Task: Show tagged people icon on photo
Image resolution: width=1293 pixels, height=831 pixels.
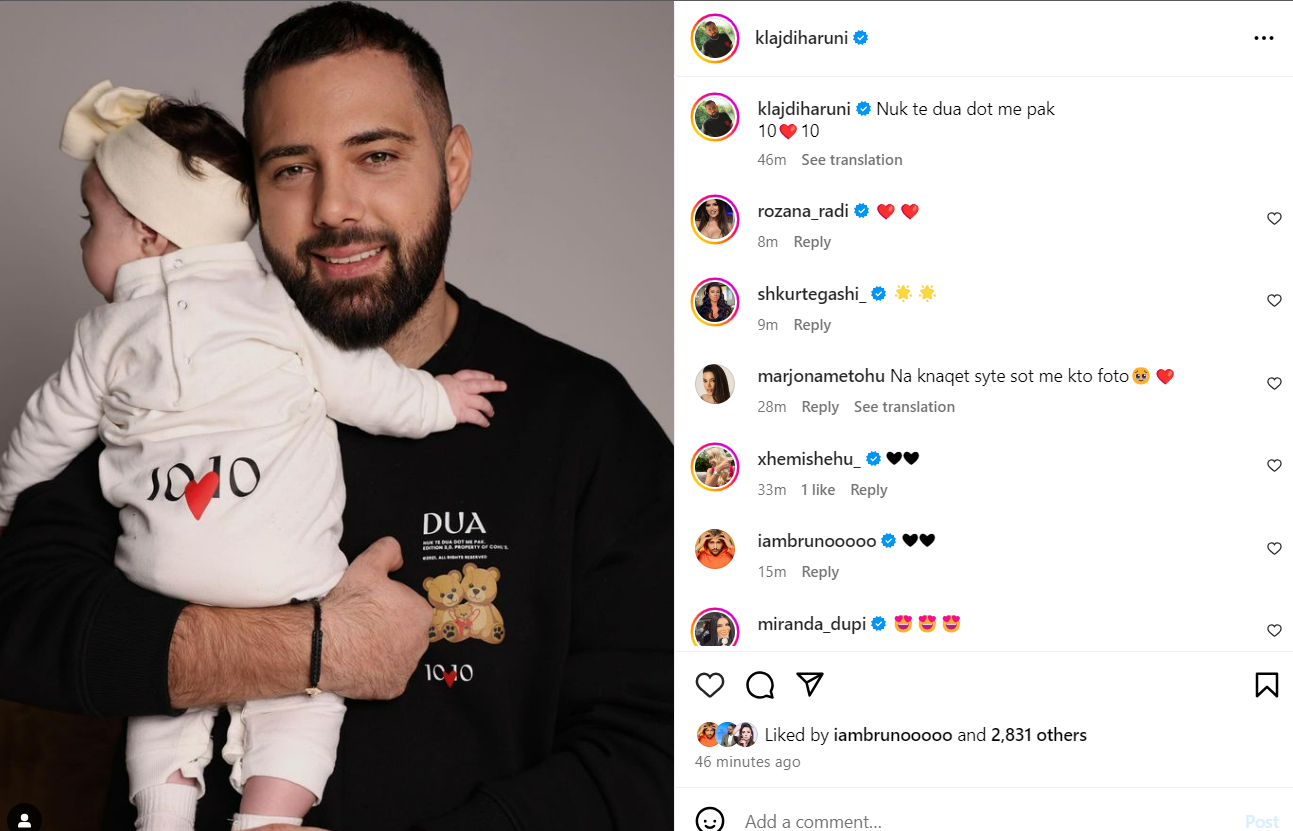Action: tap(25, 819)
